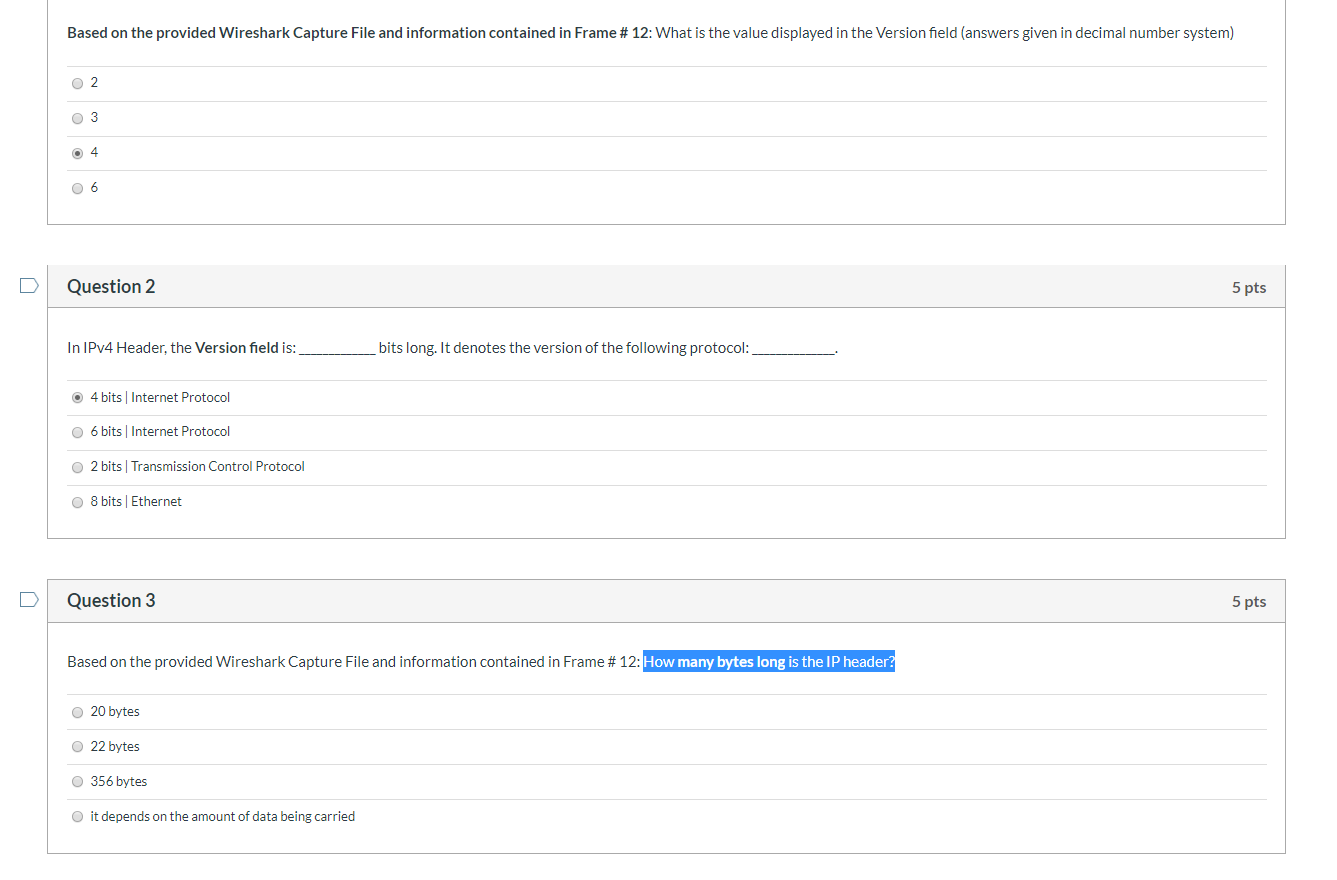Click the flag icon beside Question 2
The width and height of the screenshot is (1337, 880).
29,285
